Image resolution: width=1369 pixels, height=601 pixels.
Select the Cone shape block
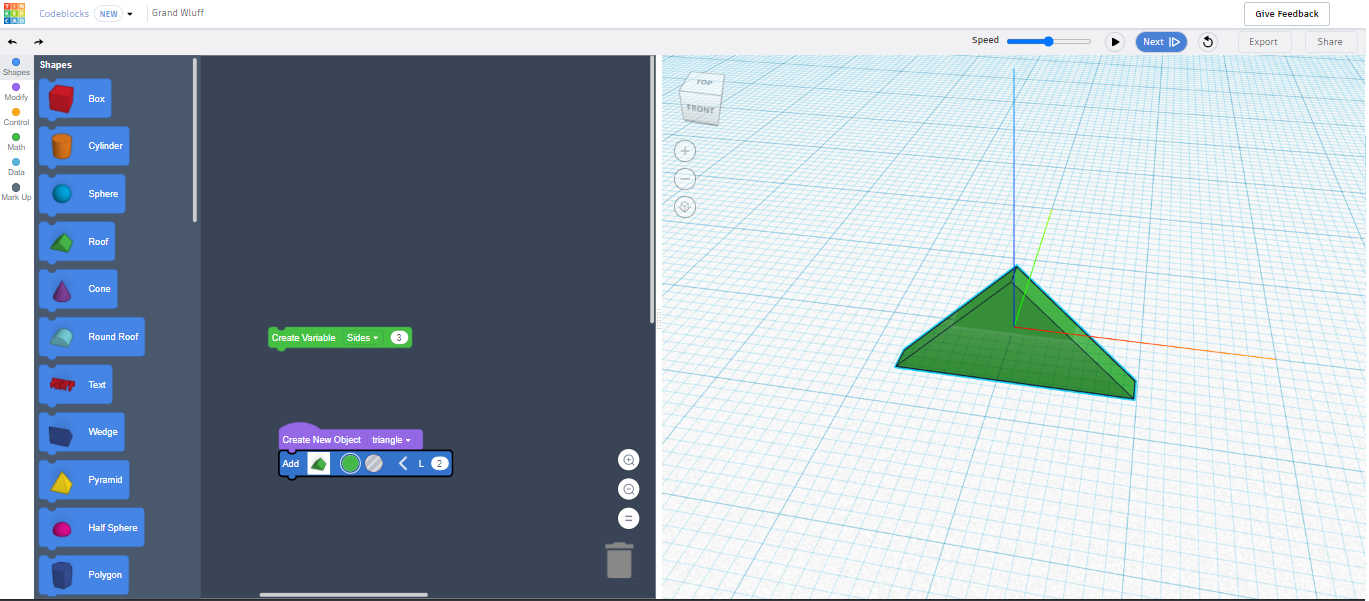coord(78,289)
